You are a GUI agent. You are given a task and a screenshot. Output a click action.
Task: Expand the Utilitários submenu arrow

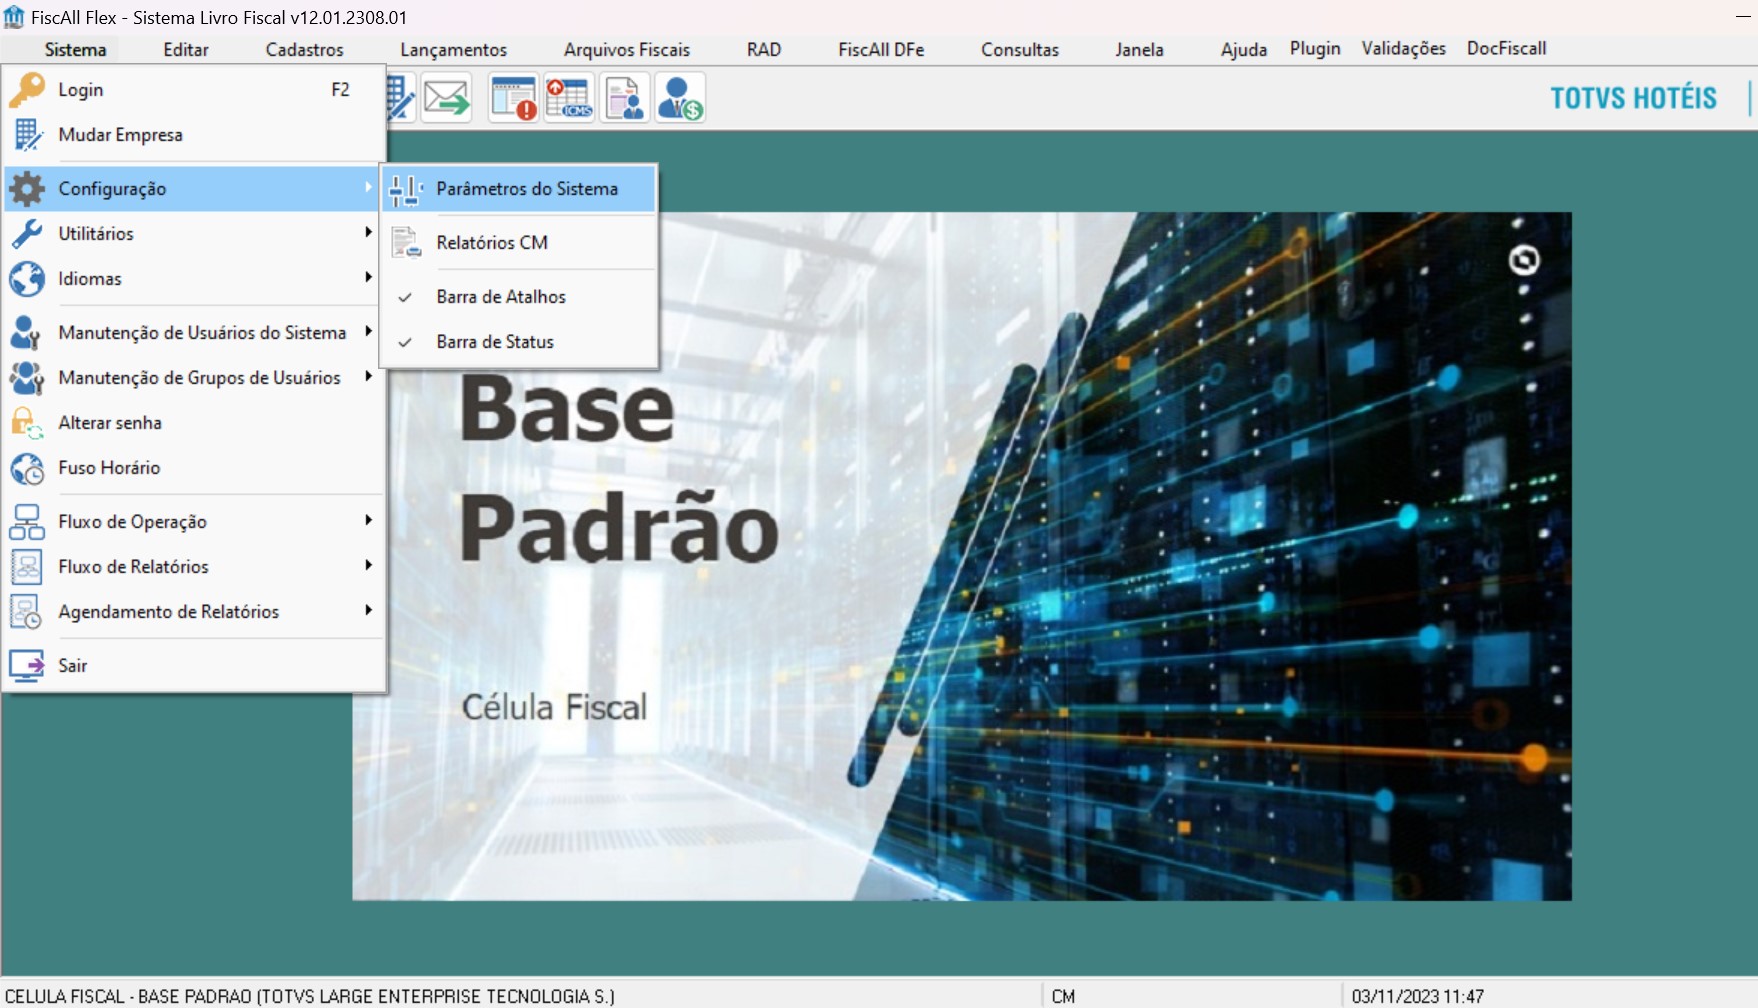point(368,232)
